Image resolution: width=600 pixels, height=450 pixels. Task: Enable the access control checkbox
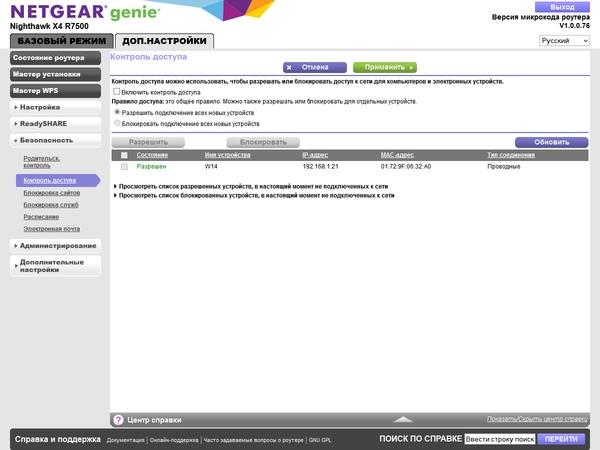coord(116,92)
